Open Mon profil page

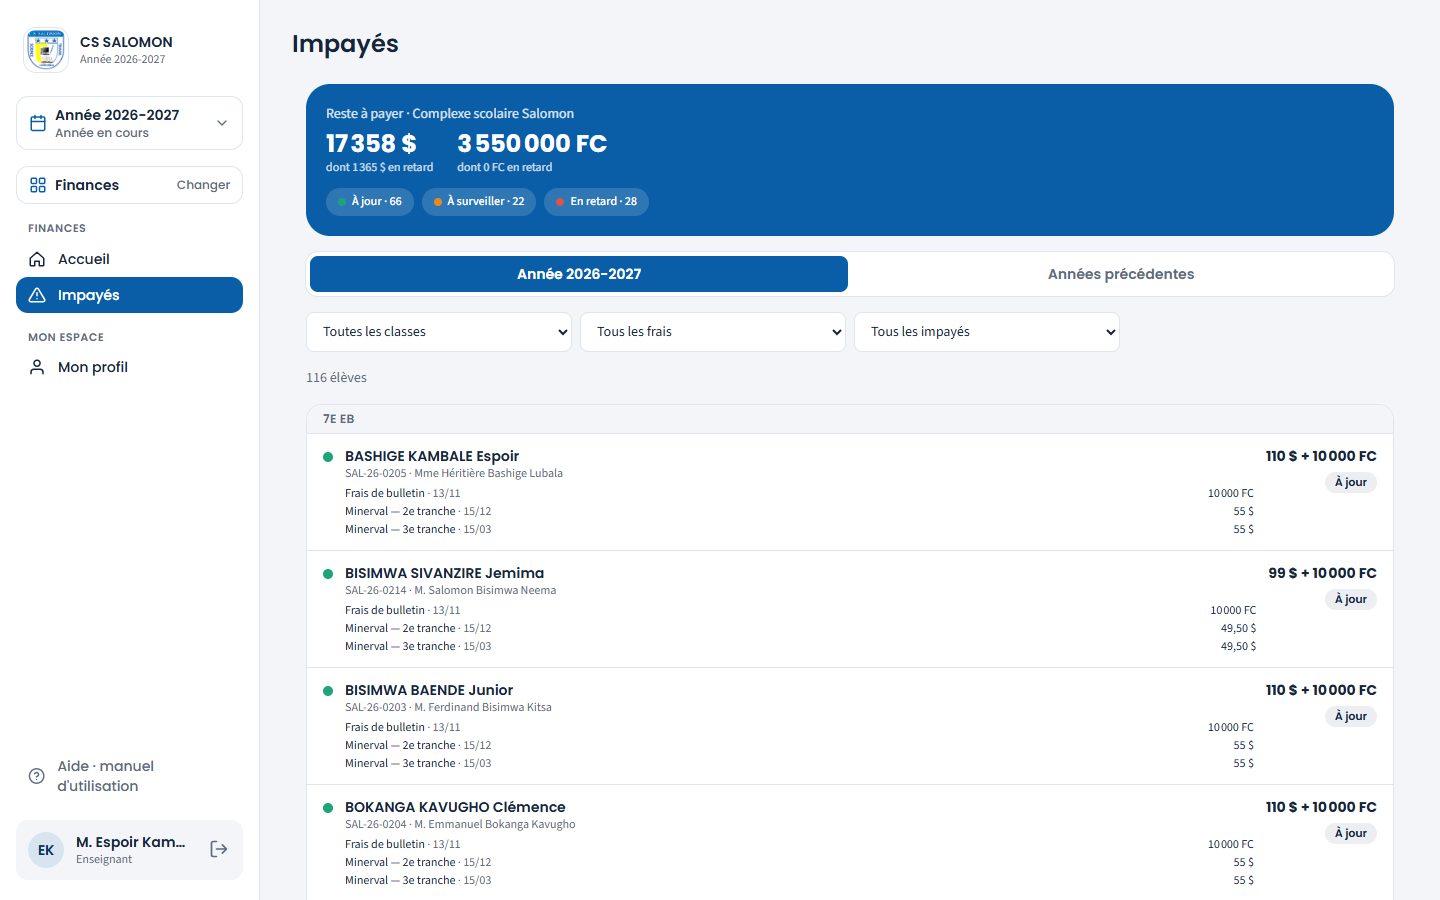click(x=129, y=367)
